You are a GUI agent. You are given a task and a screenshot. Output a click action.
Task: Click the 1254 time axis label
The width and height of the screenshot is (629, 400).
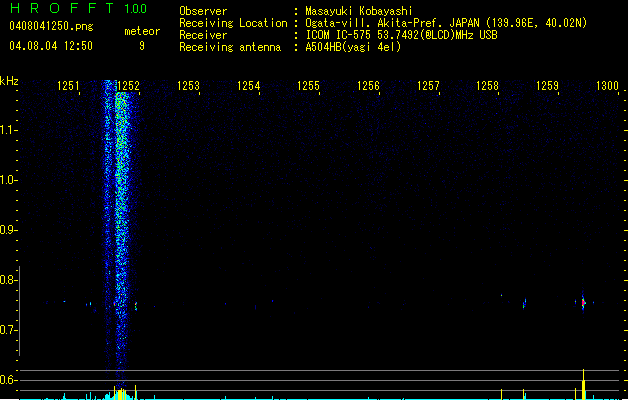click(248, 86)
